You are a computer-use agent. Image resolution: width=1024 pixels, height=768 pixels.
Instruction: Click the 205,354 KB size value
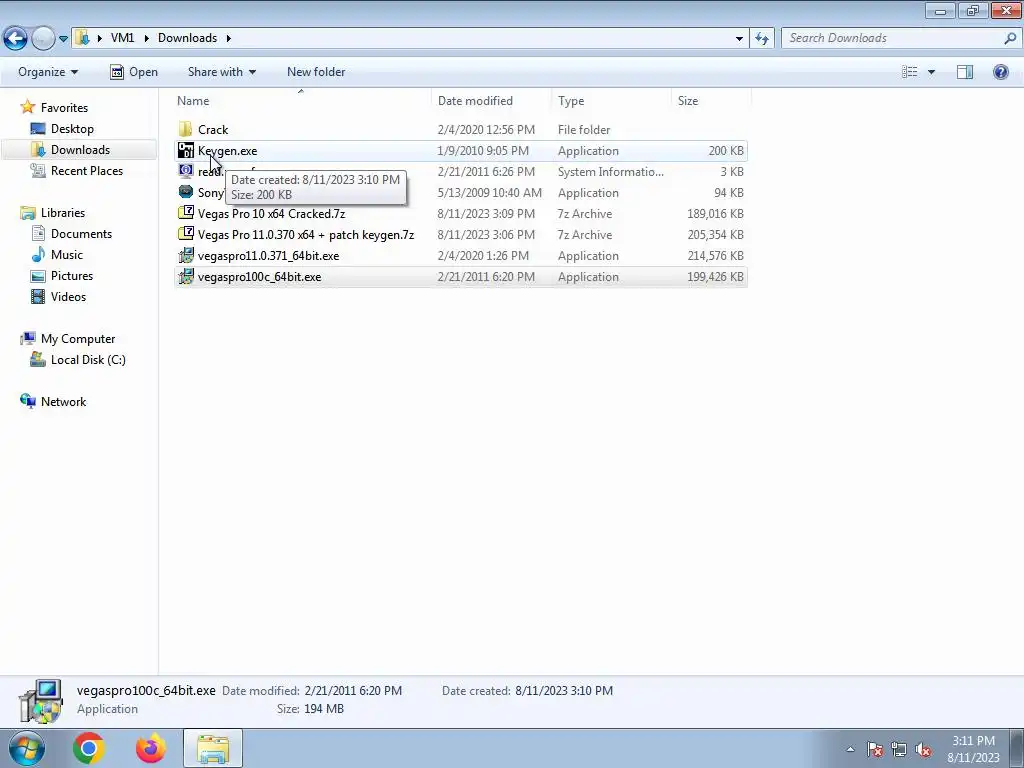pyautogui.click(x=715, y=234)
